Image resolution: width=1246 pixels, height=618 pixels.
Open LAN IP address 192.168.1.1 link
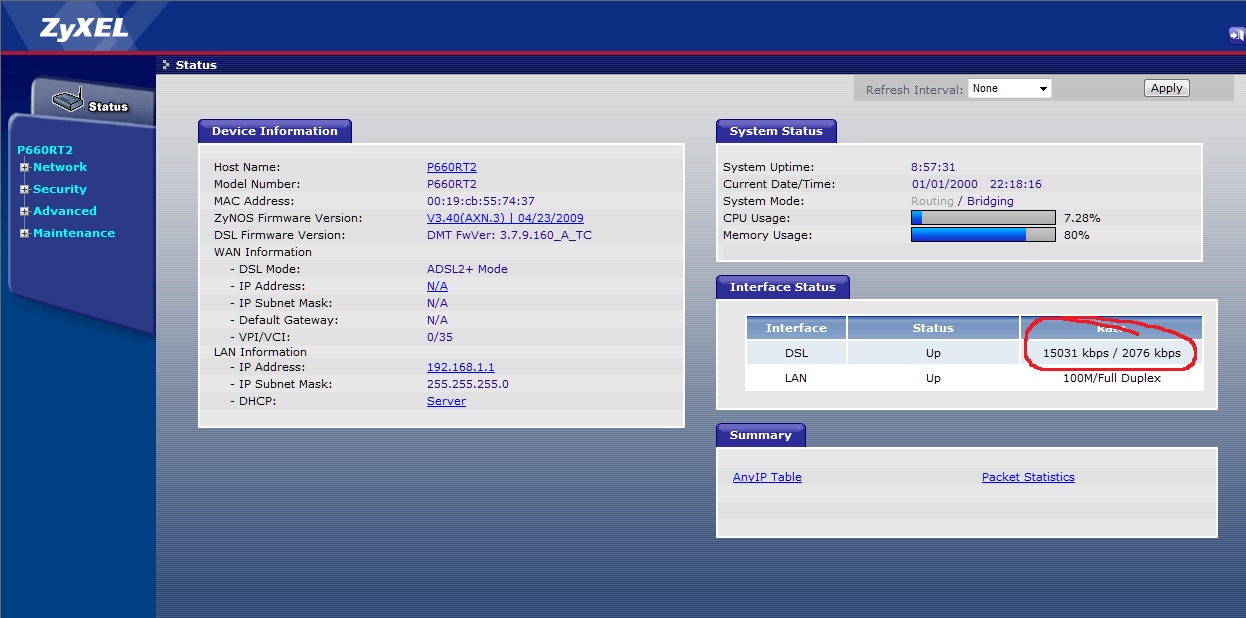click(x=461, y=367)
